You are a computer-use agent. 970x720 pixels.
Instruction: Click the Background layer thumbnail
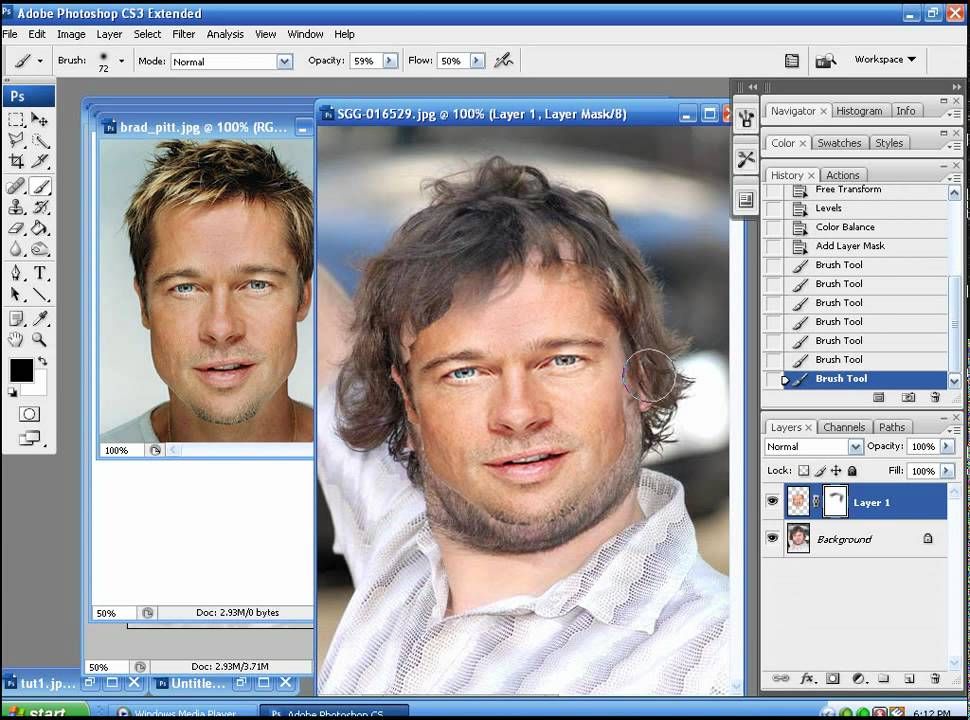pyautogui.click(x=798, y=538)
